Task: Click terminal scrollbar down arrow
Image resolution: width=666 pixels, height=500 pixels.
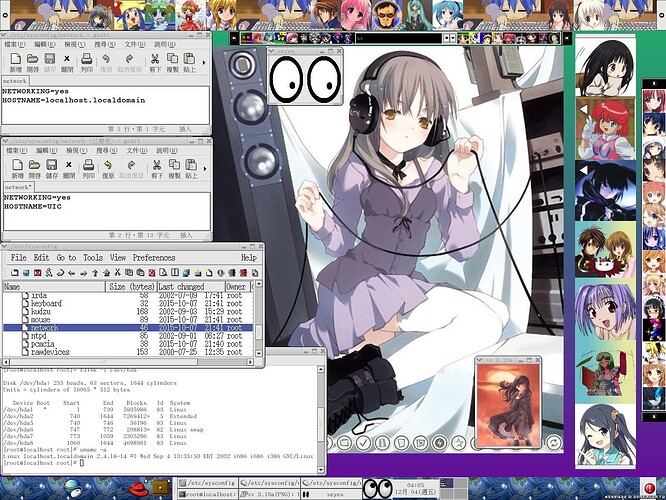Action: click(x=321, y=469)
